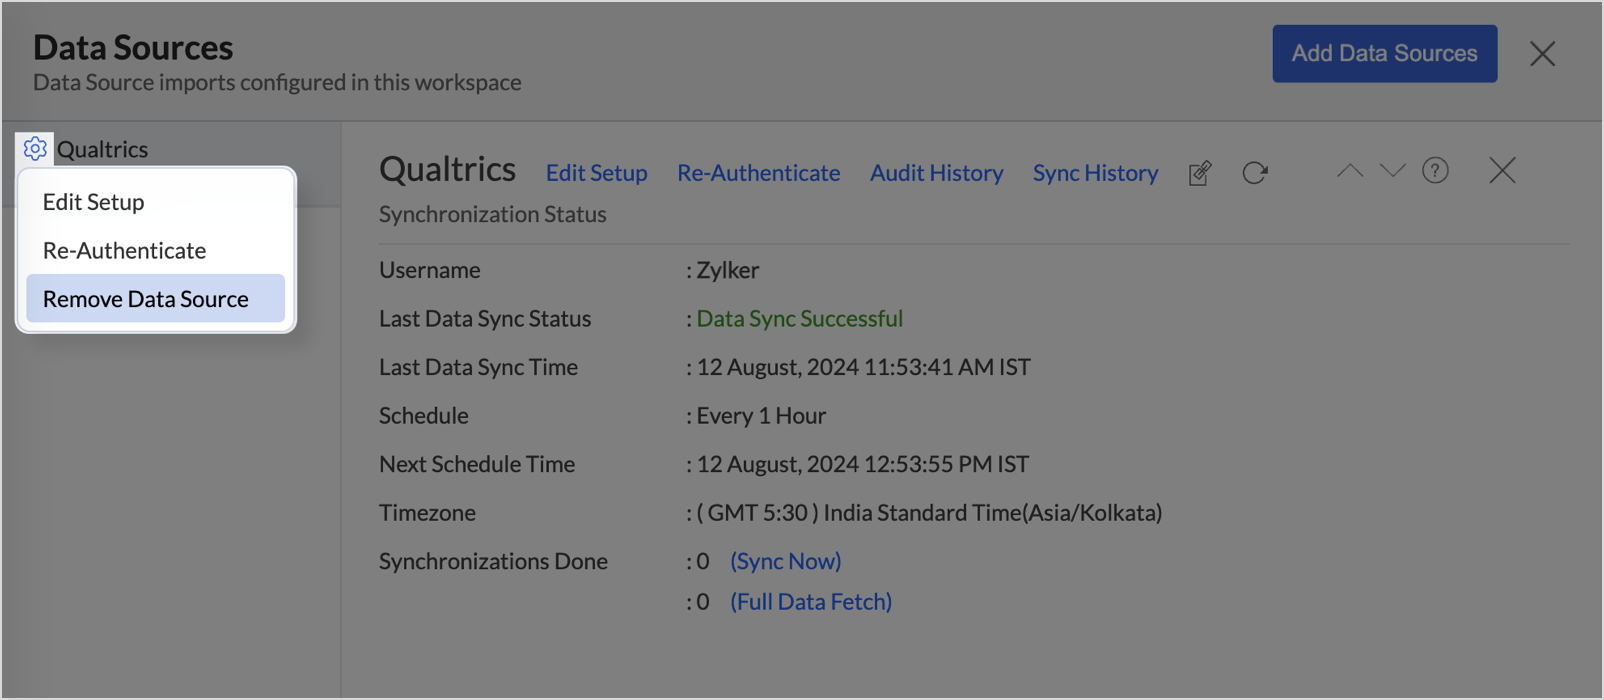Click the Sync Now link
1604x700 pixels.
[x=786, y=562]
